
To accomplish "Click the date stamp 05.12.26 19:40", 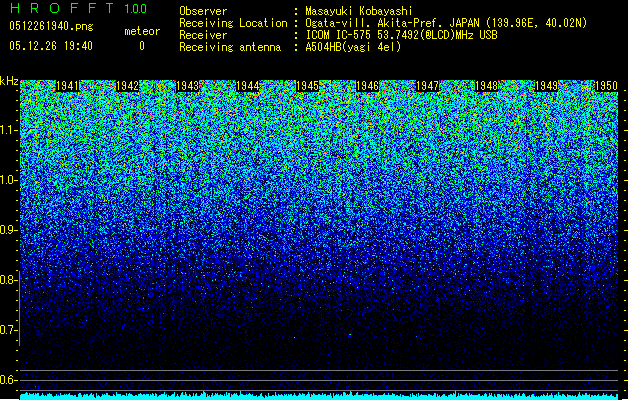I will [x=51, y=46].
